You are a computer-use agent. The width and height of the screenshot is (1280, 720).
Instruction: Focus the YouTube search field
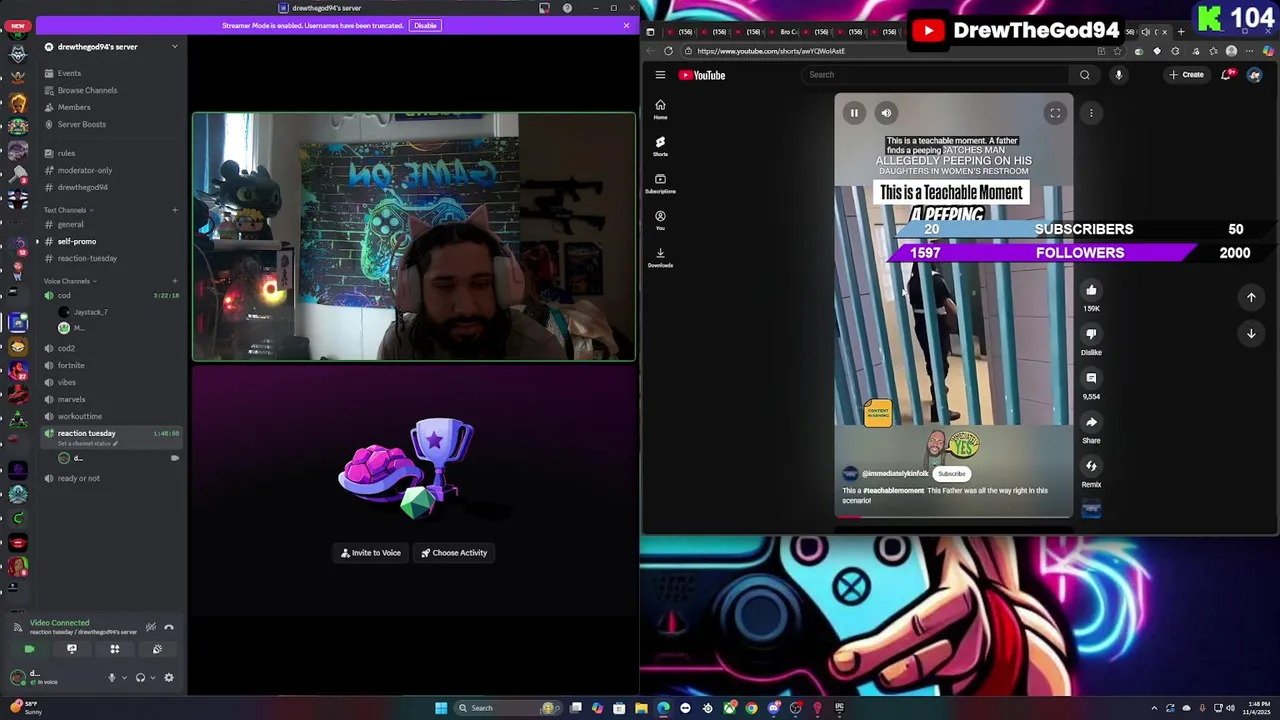(935, 75)
